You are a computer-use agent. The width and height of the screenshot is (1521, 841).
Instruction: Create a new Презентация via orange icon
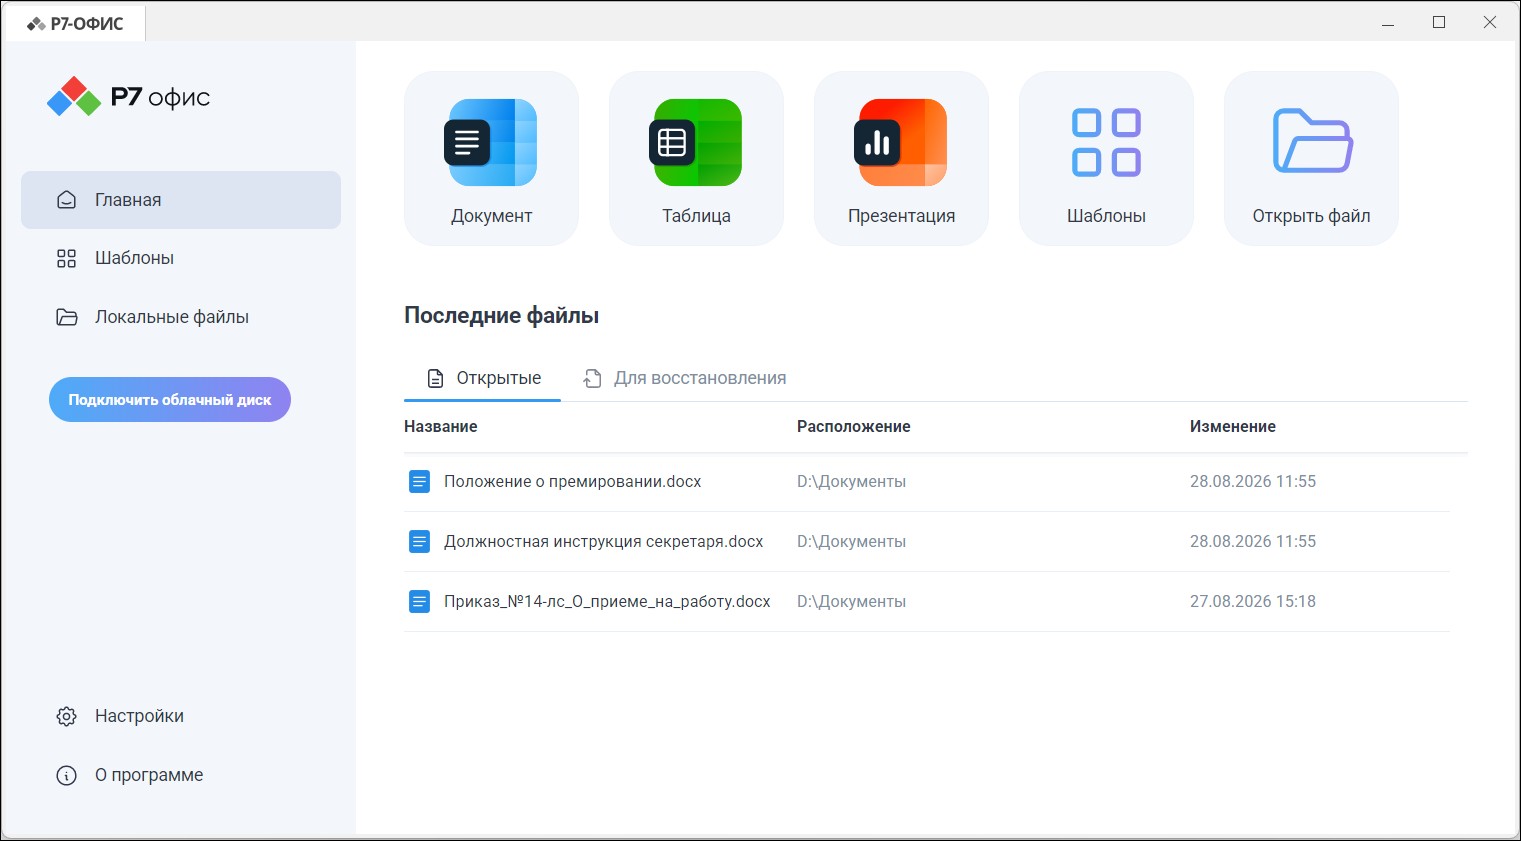(901, 143)
